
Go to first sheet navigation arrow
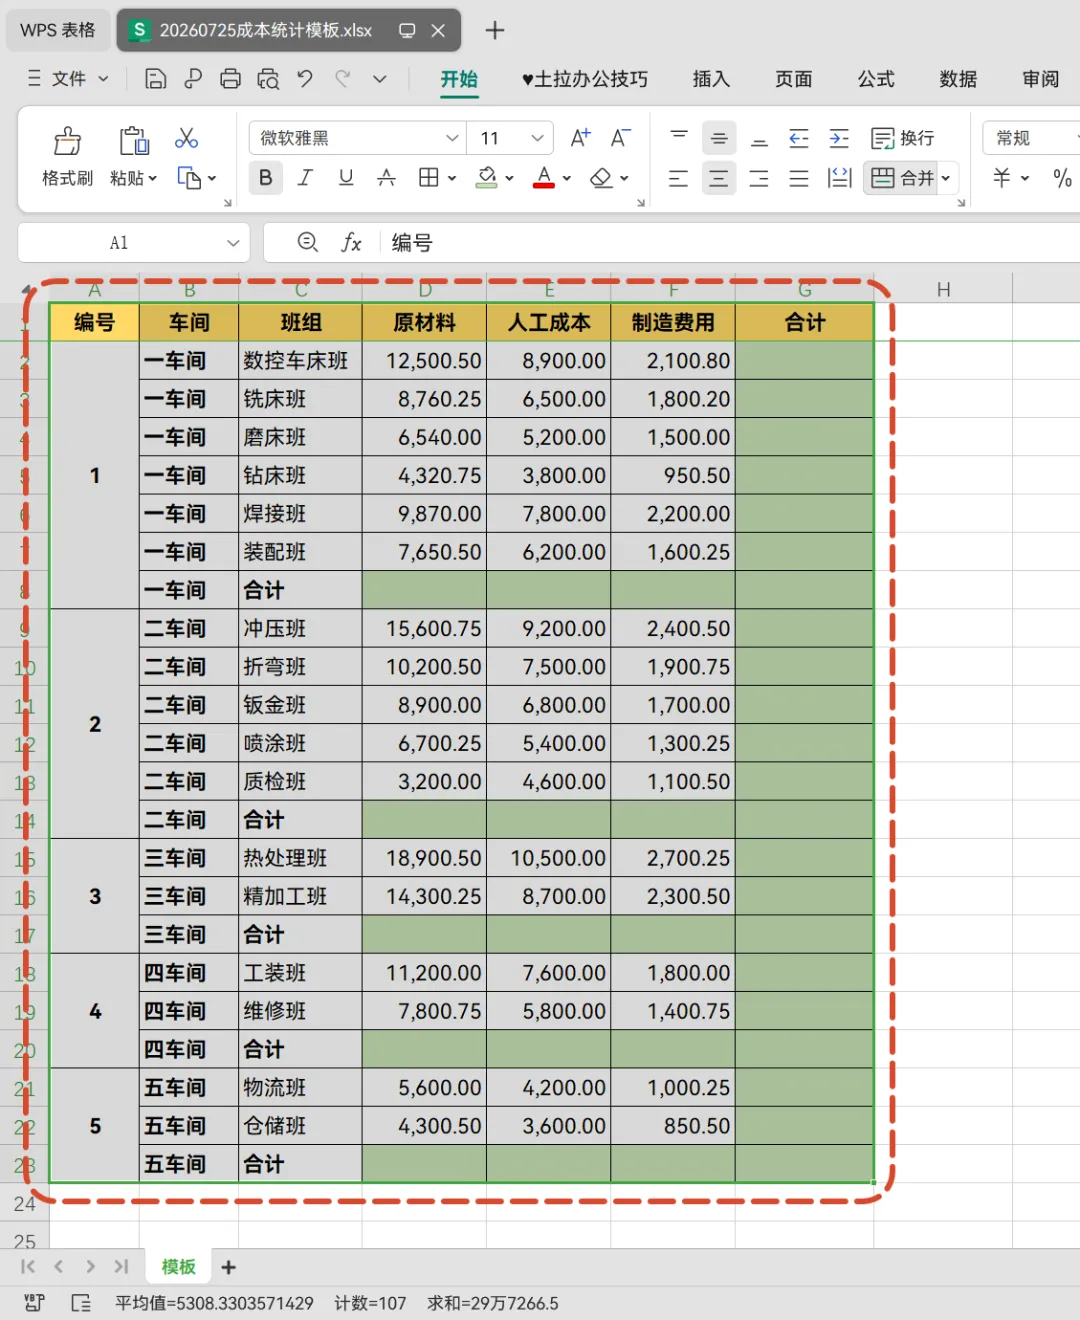pos(27,1267)
